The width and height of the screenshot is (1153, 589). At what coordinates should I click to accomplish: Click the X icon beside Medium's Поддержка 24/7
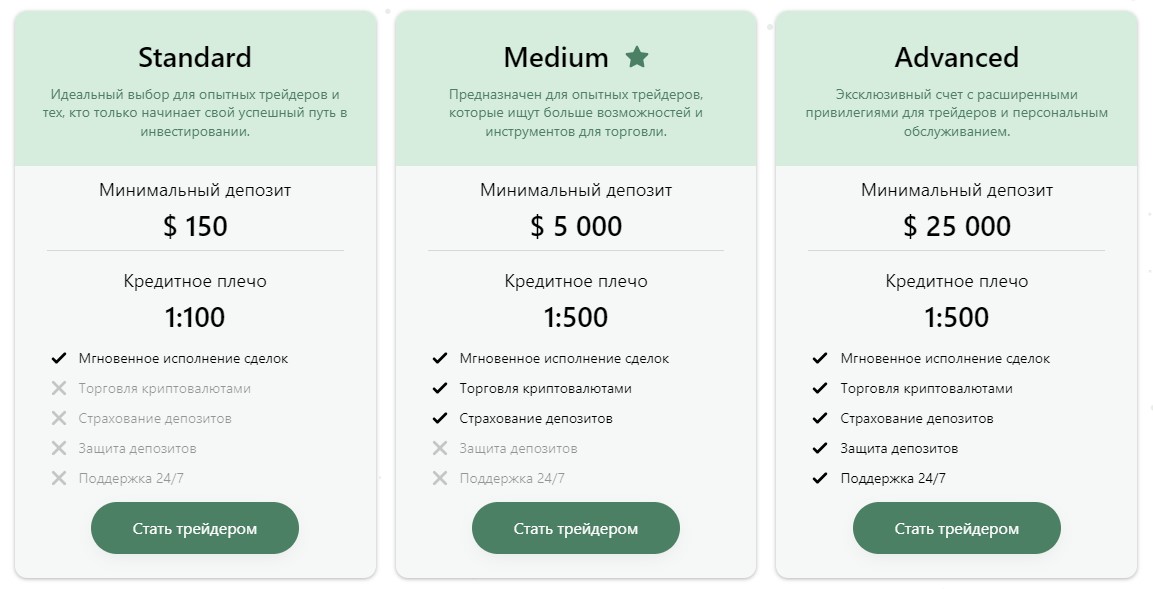click(x=439, y=478)
